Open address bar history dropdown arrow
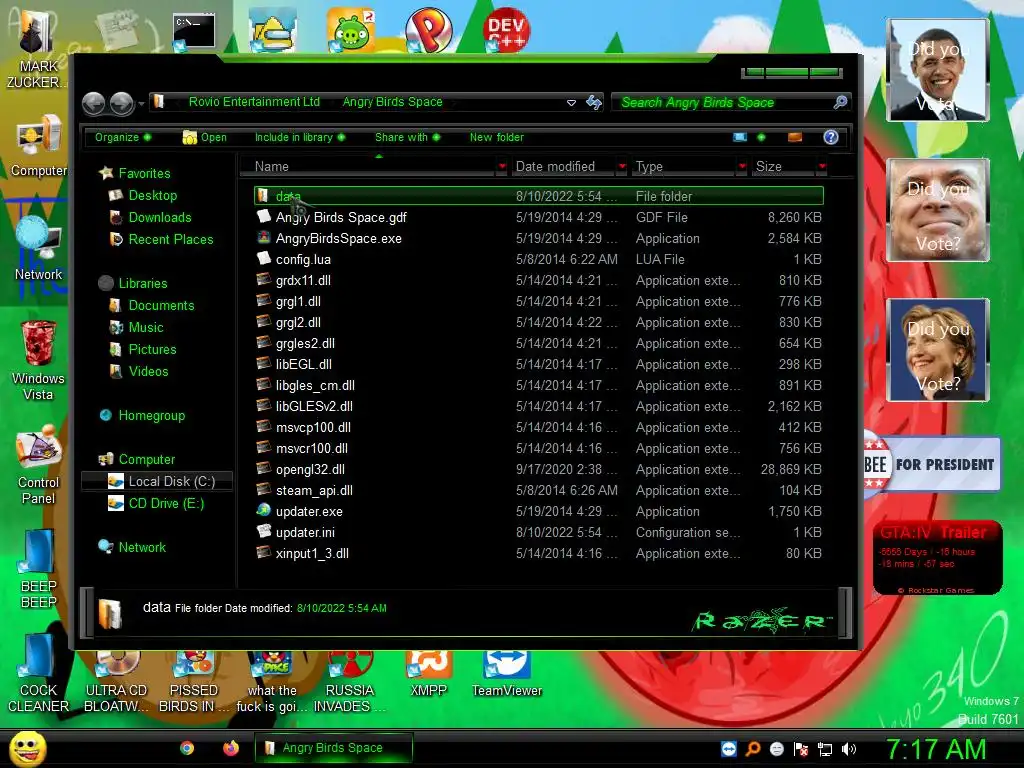 571,103
